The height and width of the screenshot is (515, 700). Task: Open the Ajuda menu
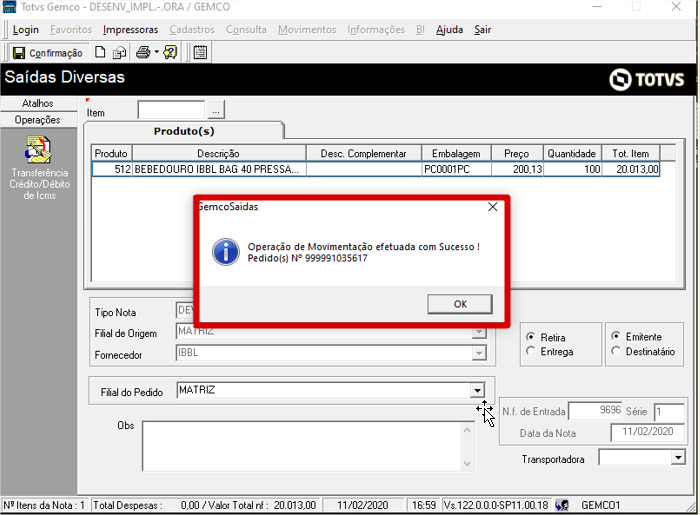[x=449, y=30]
